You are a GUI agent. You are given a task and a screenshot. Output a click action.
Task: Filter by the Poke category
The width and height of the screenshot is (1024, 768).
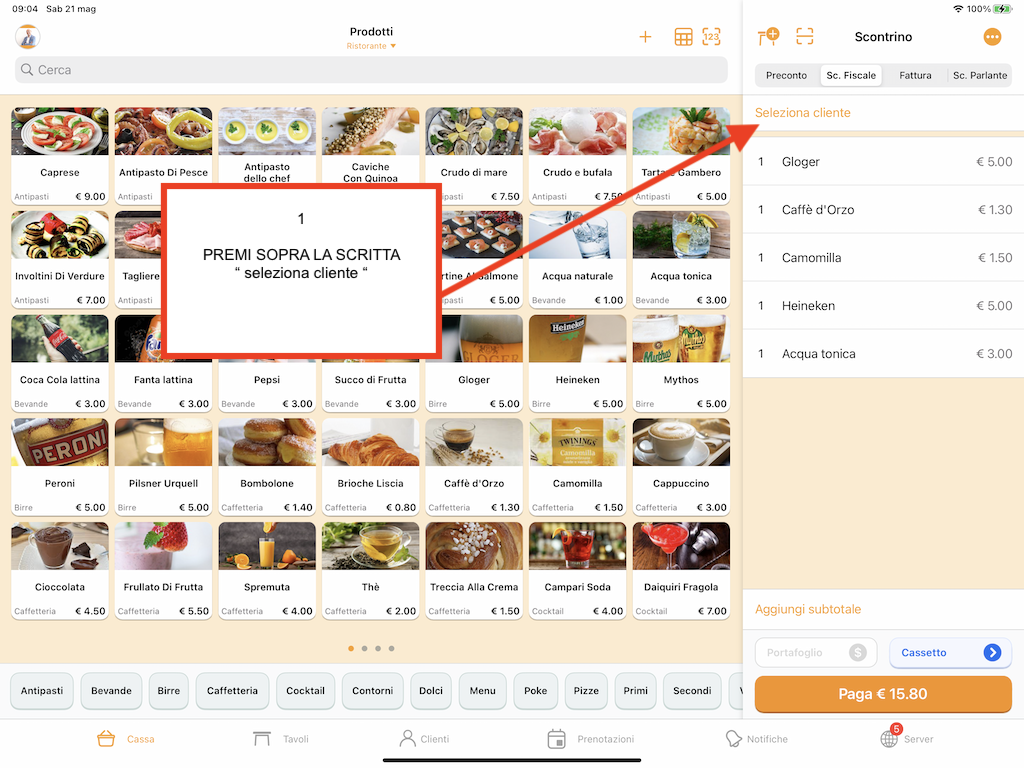536,690
